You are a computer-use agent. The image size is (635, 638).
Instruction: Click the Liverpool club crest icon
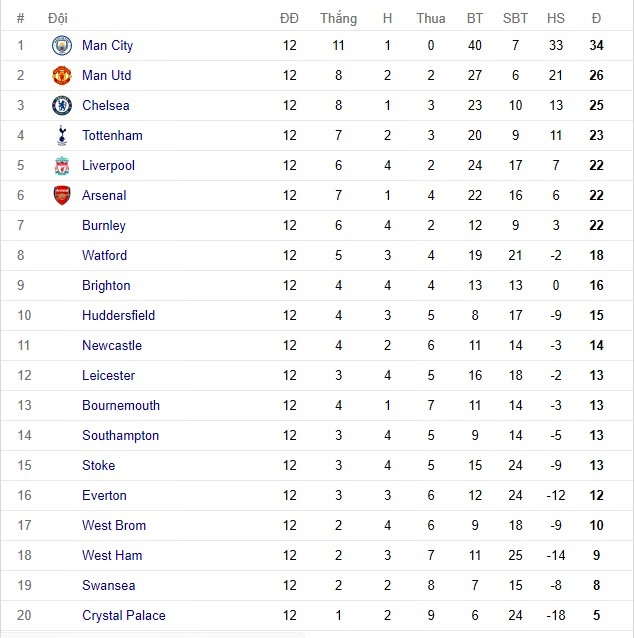(x=62, y=165)
